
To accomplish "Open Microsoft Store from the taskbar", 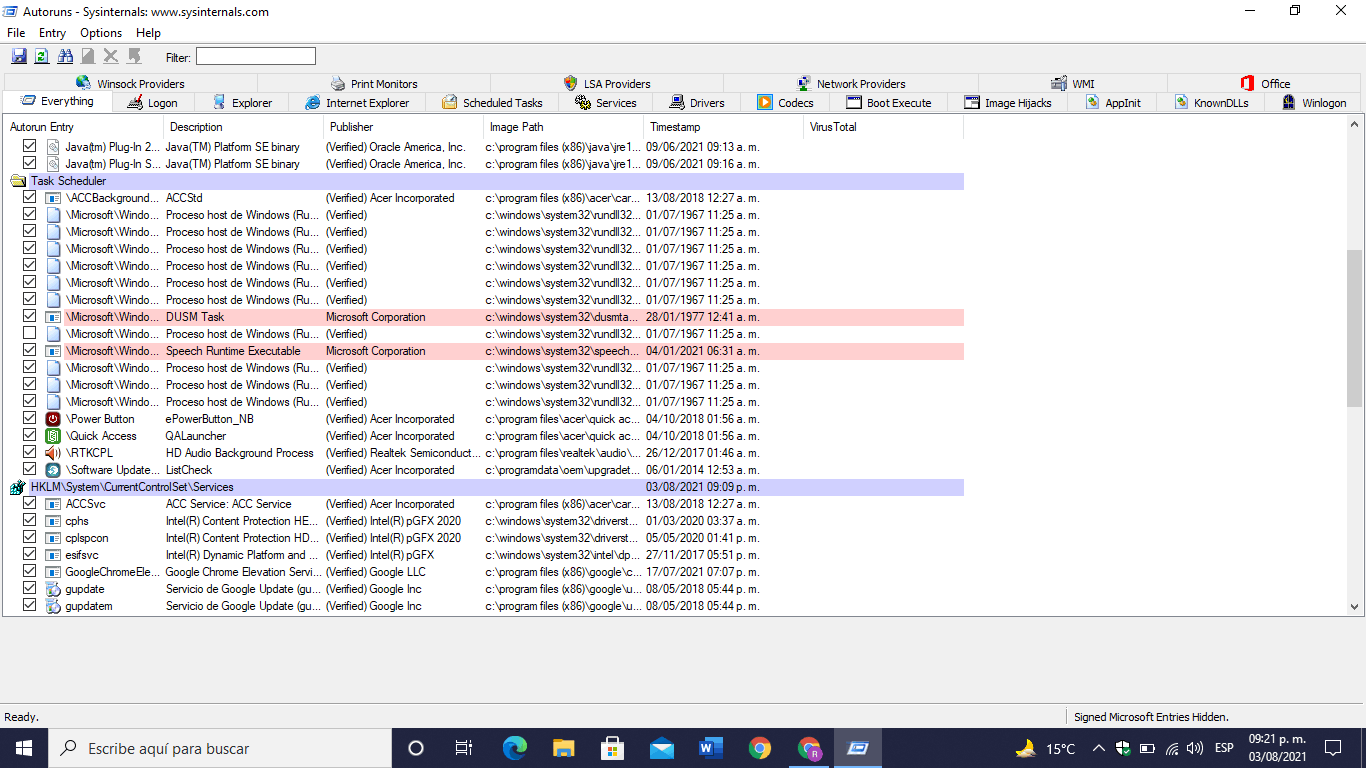I will 612,748.
